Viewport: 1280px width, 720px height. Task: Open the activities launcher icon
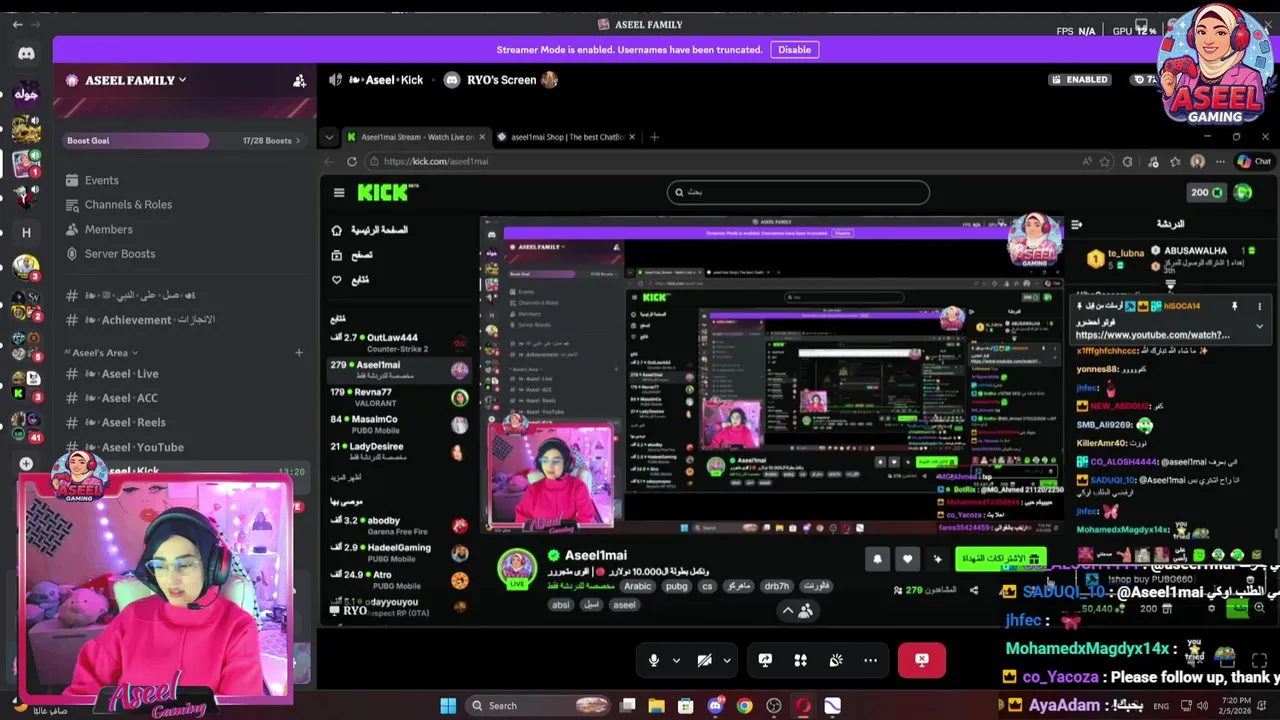pyautogui.click(x=800, y=660)
